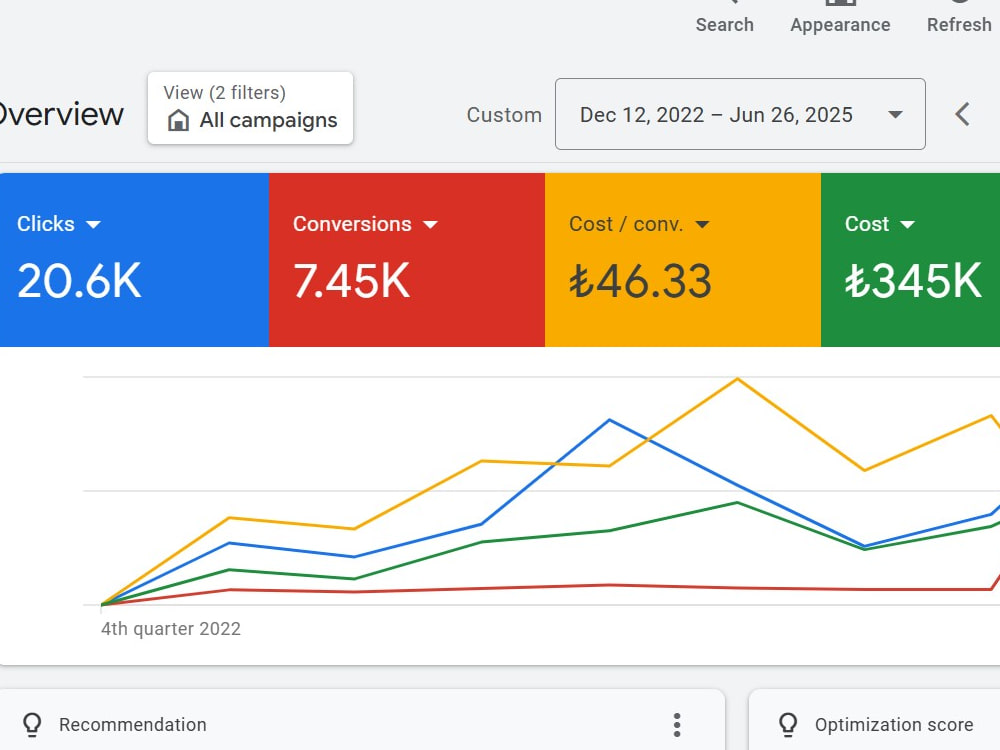The image size is (1000, 750).
Task: Go to the previous date period
Action: coord(962,115)
